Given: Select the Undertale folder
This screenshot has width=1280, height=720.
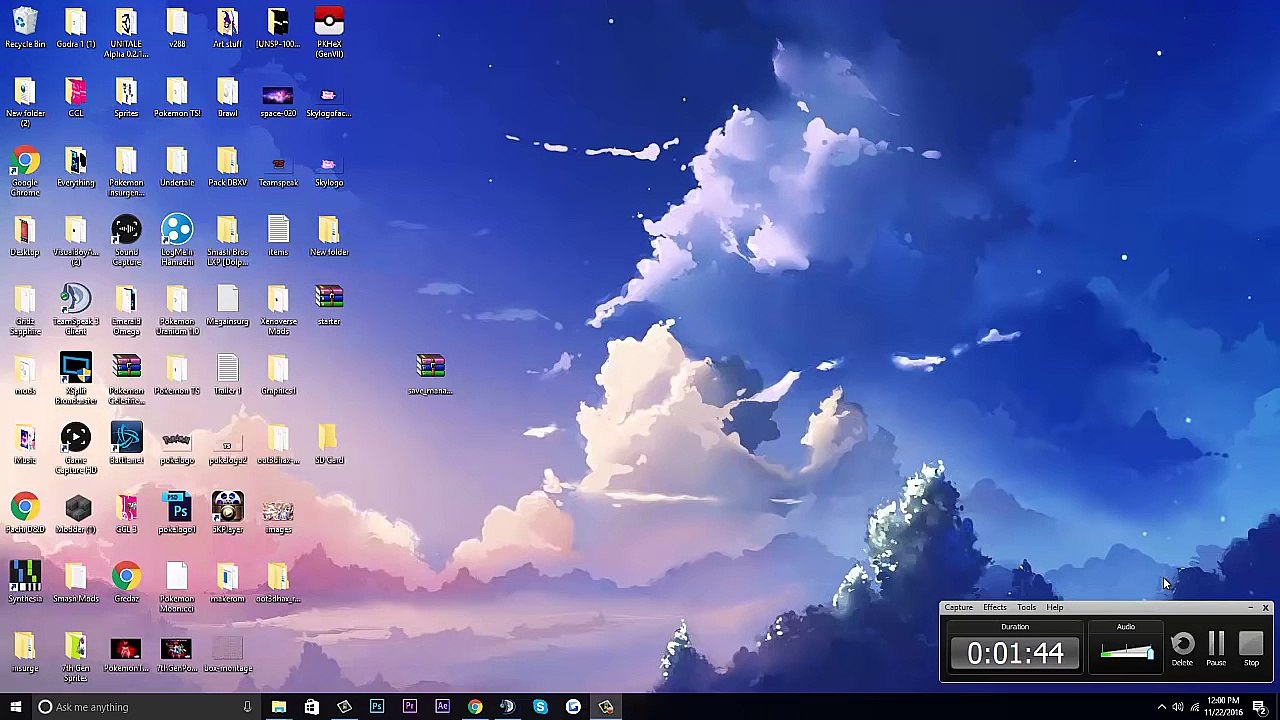Looking at the screenshot, I should click(x=177, y=166).
